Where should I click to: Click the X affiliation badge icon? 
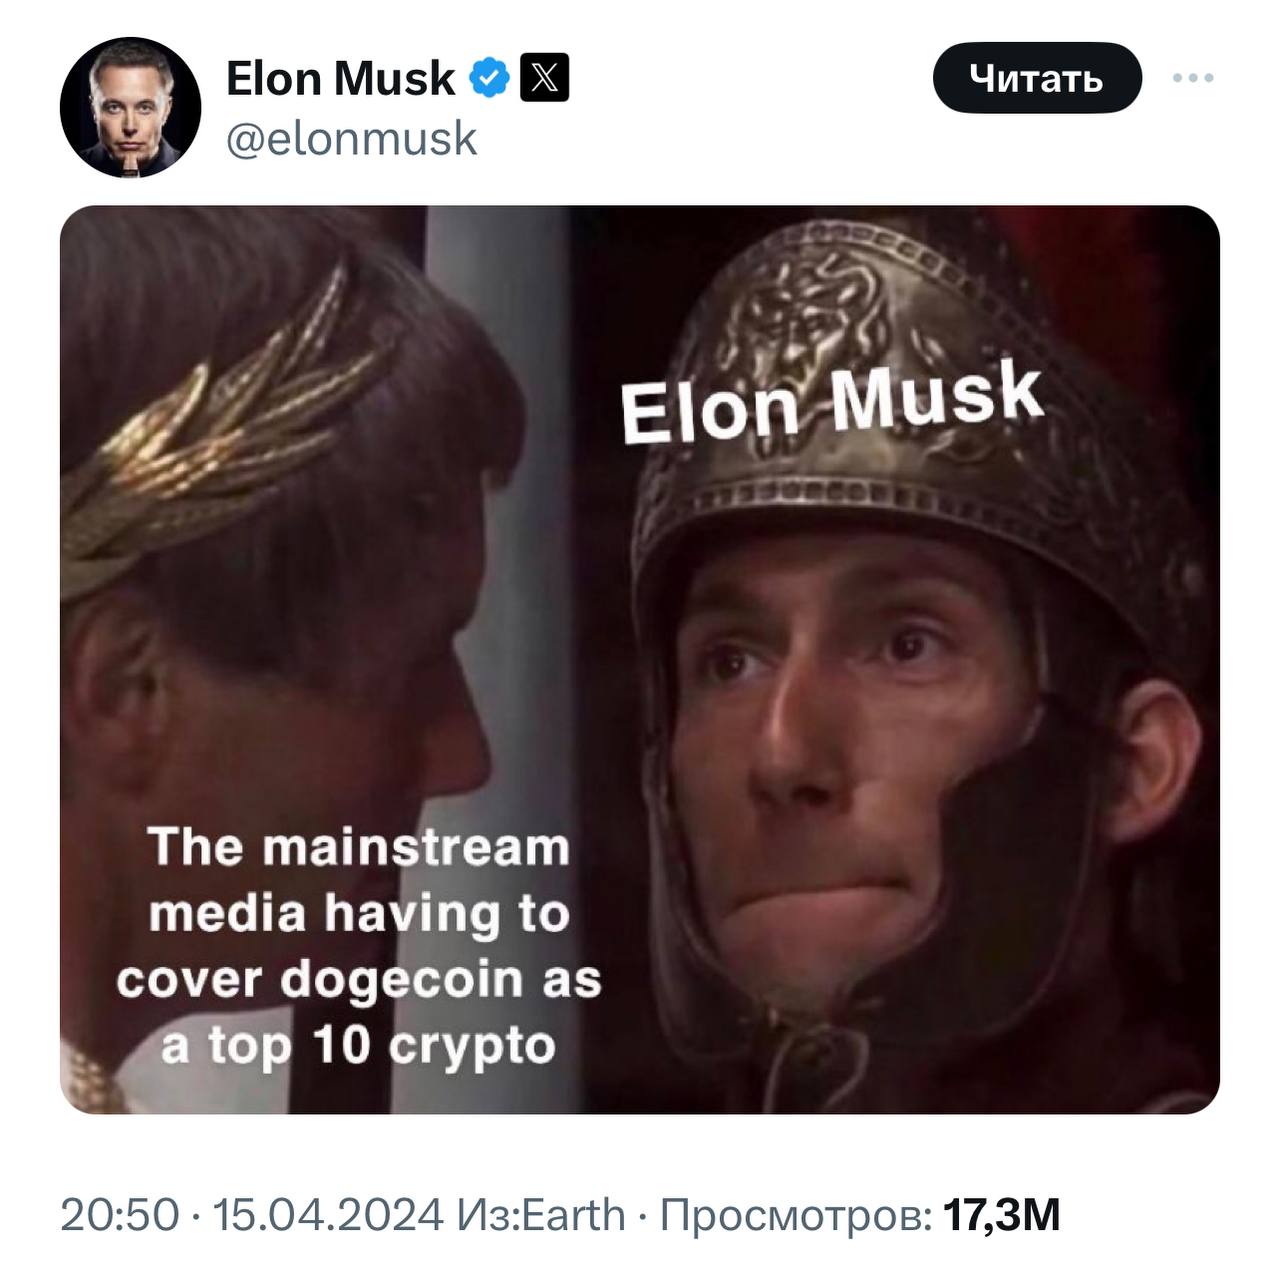(545, 79)
